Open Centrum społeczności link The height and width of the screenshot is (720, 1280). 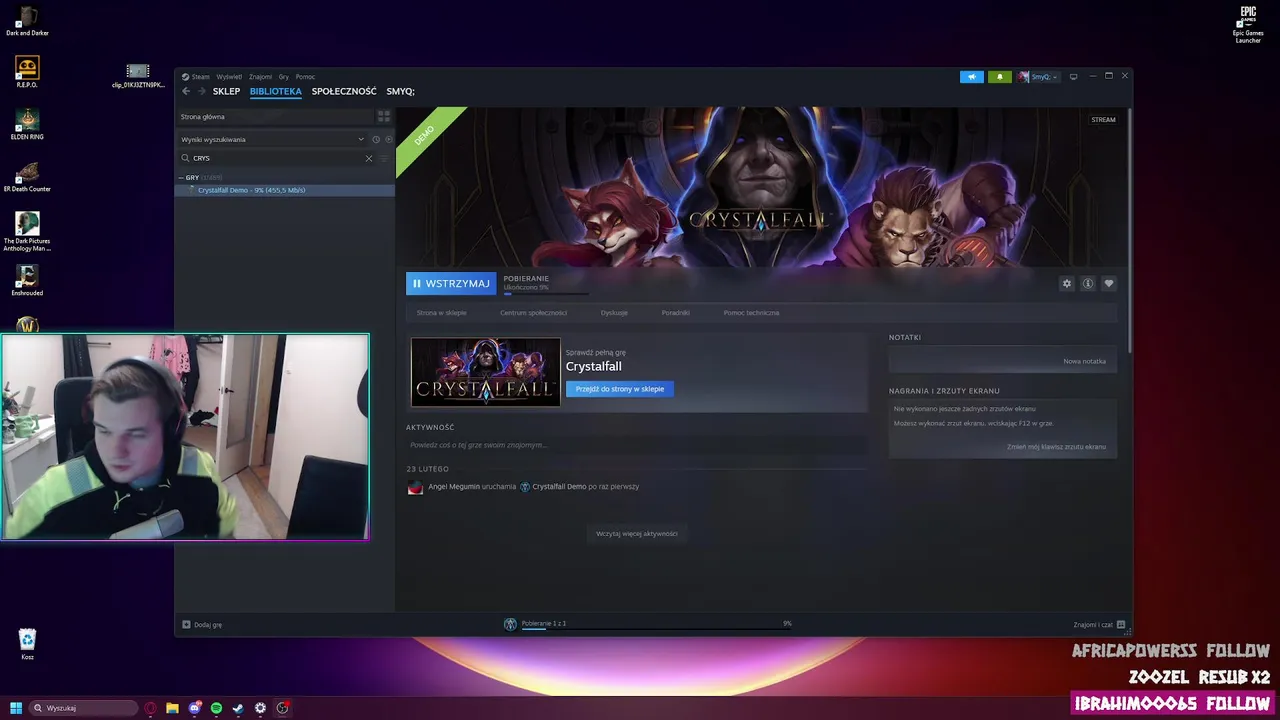coord(533,313)
